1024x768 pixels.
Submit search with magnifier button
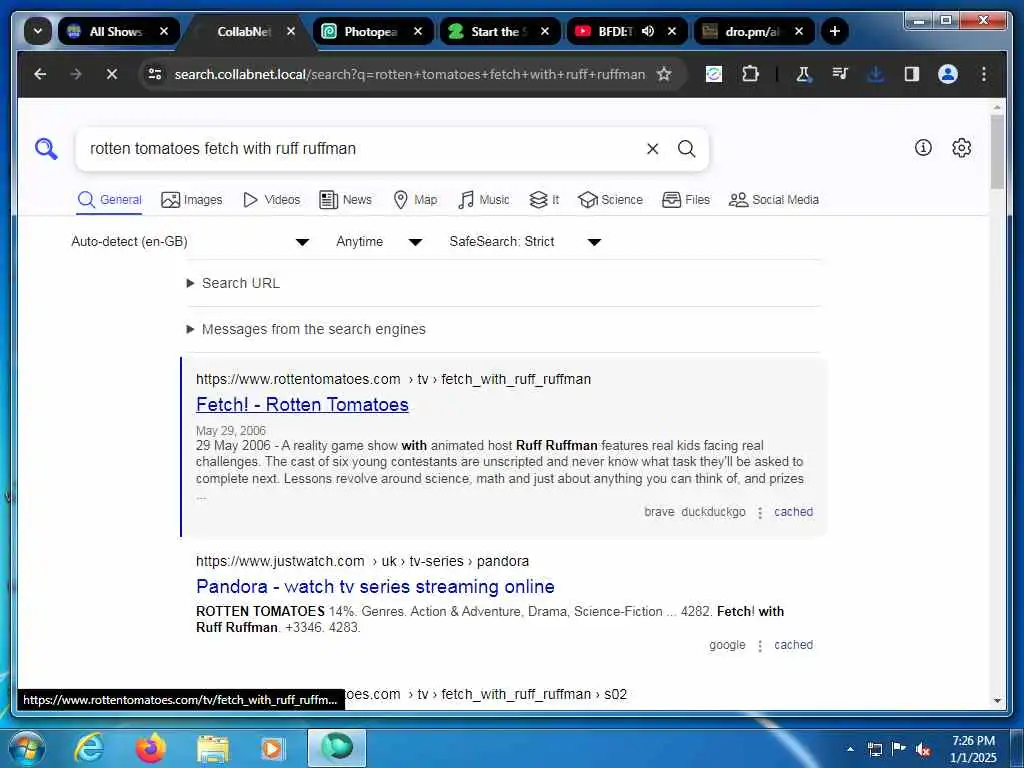point(686,149)
